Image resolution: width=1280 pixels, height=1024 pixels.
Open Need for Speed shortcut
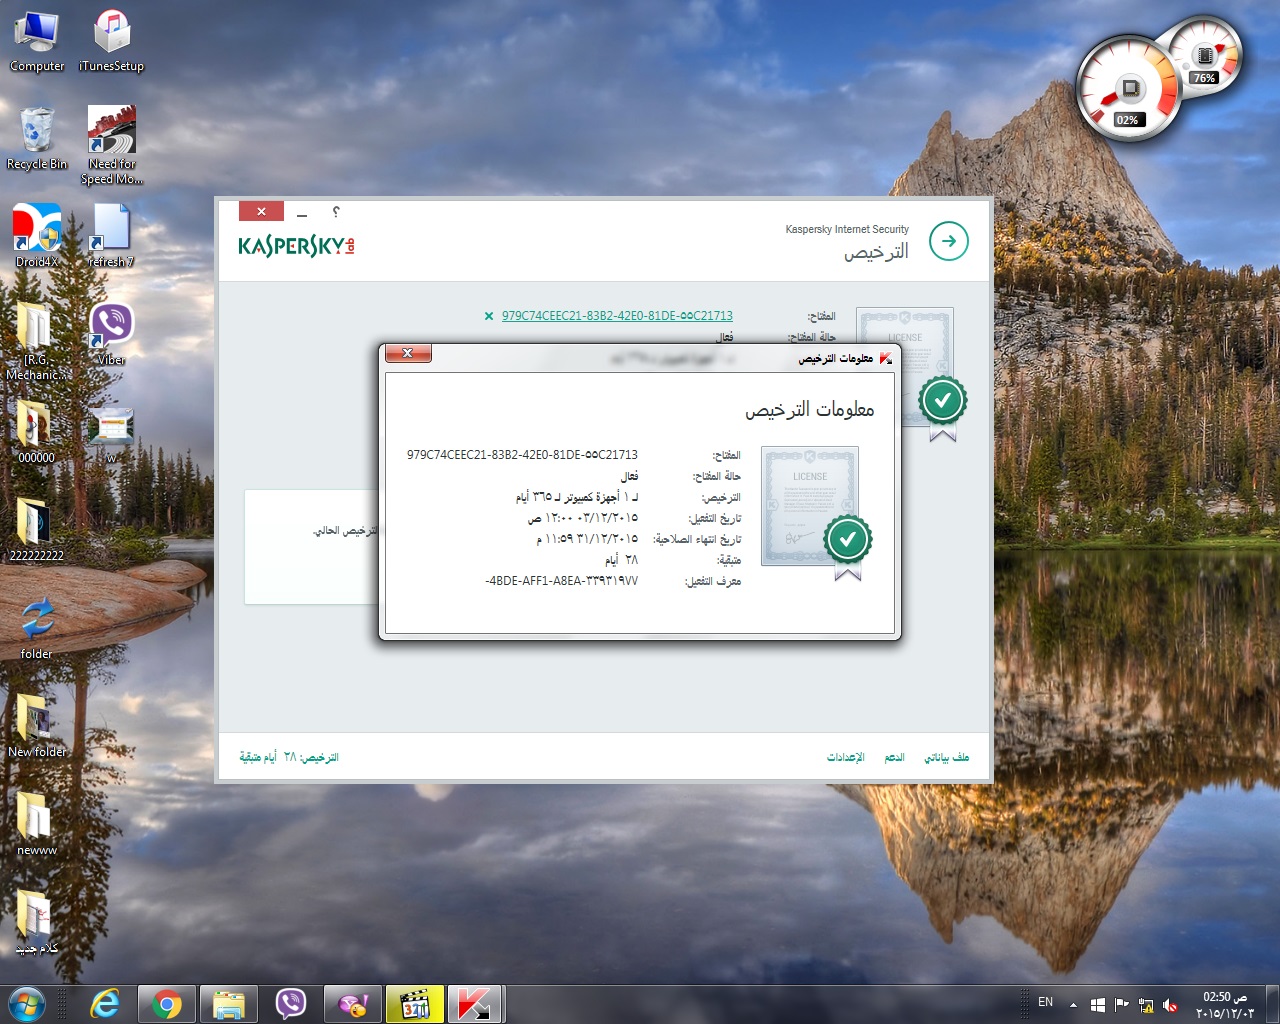tap(111, 146)
